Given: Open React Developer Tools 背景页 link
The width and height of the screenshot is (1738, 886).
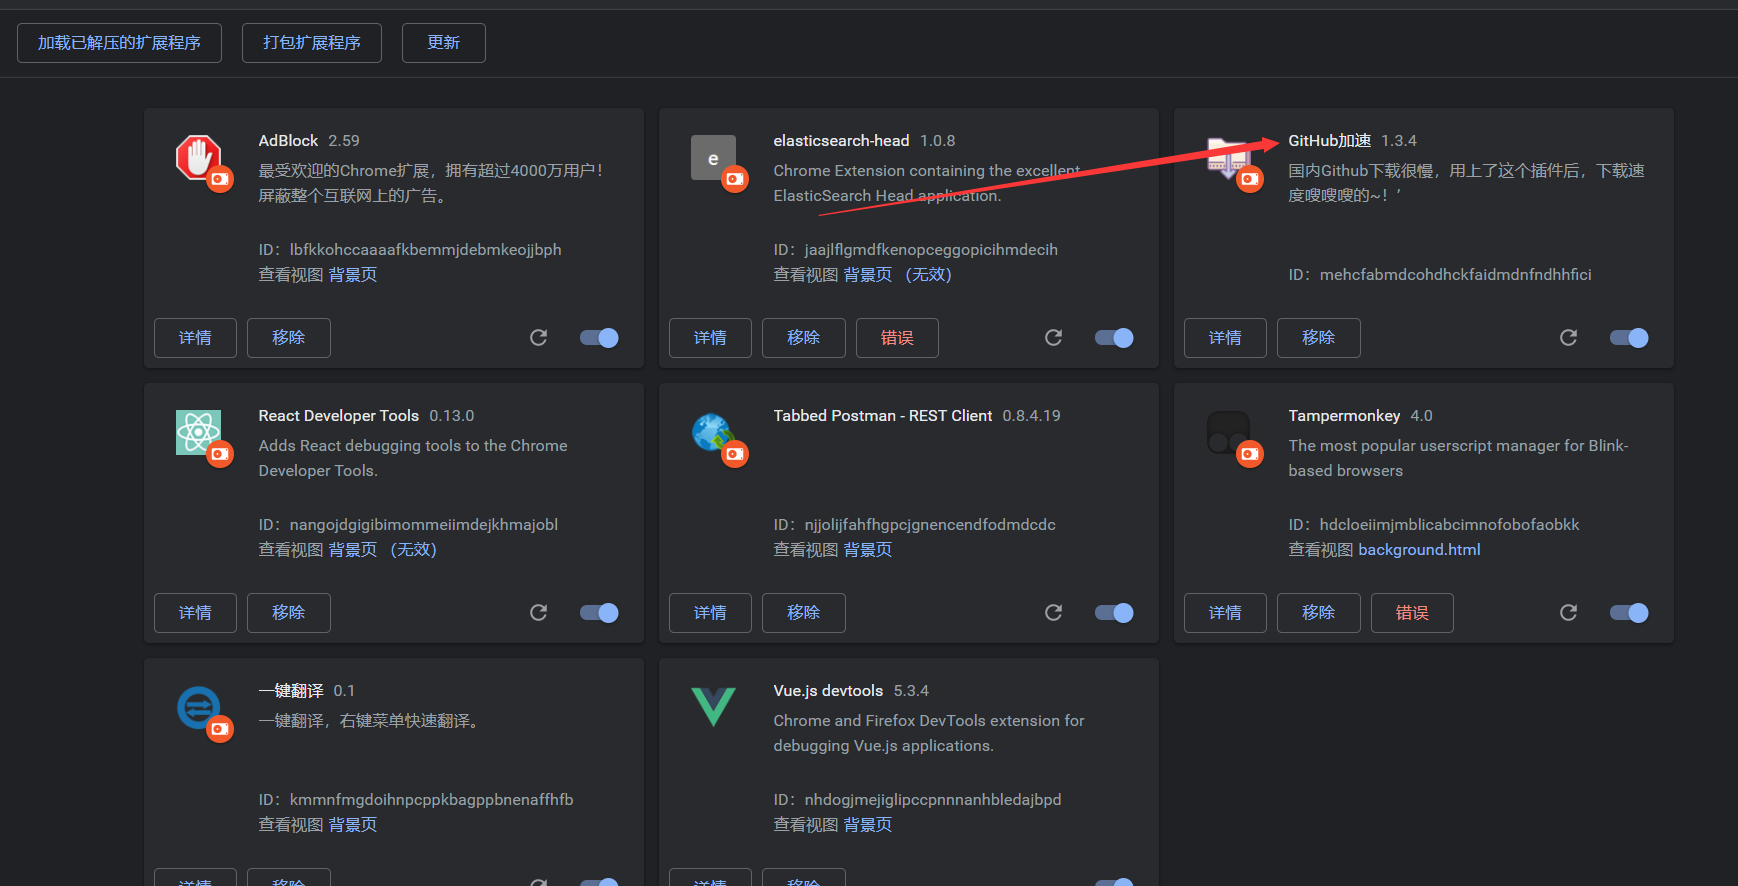Looking at the screenshot, I should pyautogui.click(x=383, y=550).
